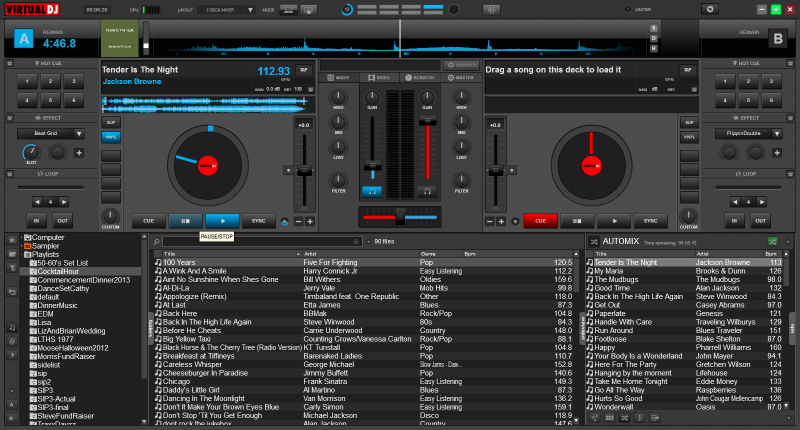Screen dimensions: 800x430
Task: Set loop IN point on deck A
Action: 36,221
